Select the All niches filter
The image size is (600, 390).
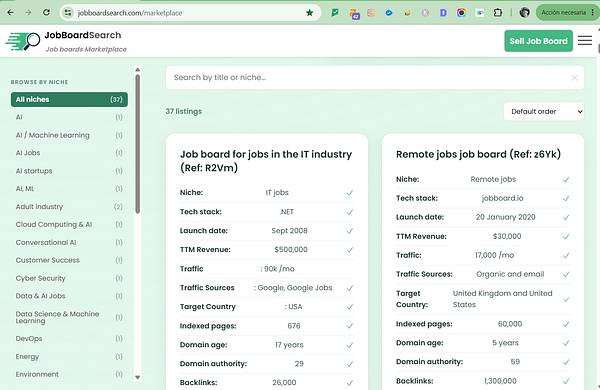click(x=69, y=100)
